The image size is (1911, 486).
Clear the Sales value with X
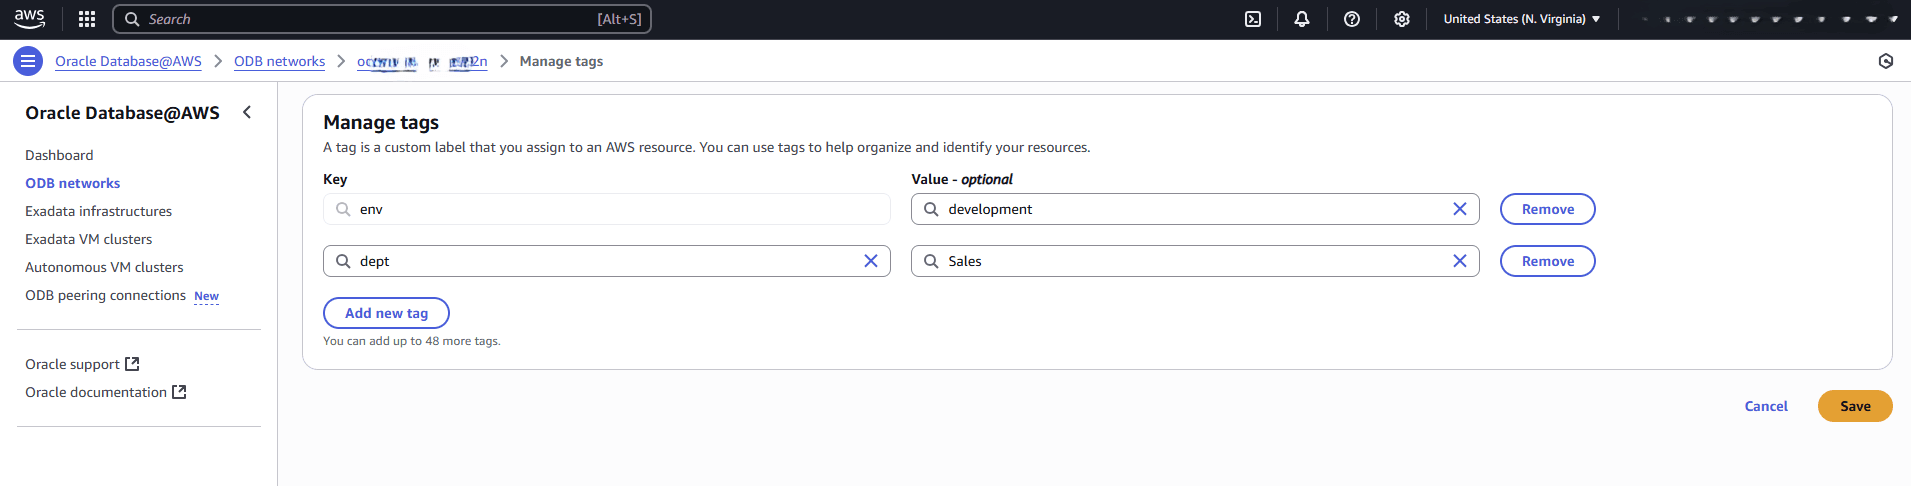(1459, 261)
